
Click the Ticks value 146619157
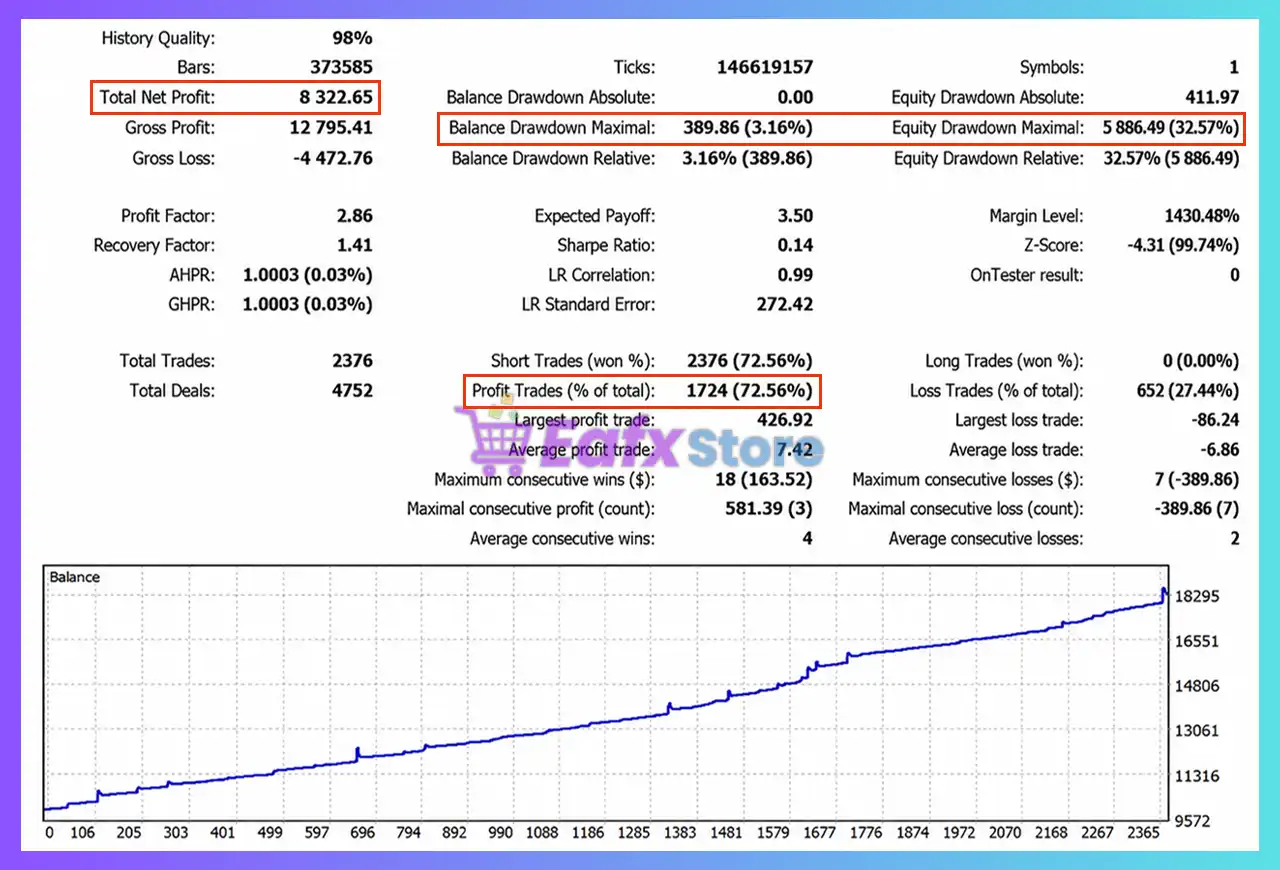pos(765,68)
